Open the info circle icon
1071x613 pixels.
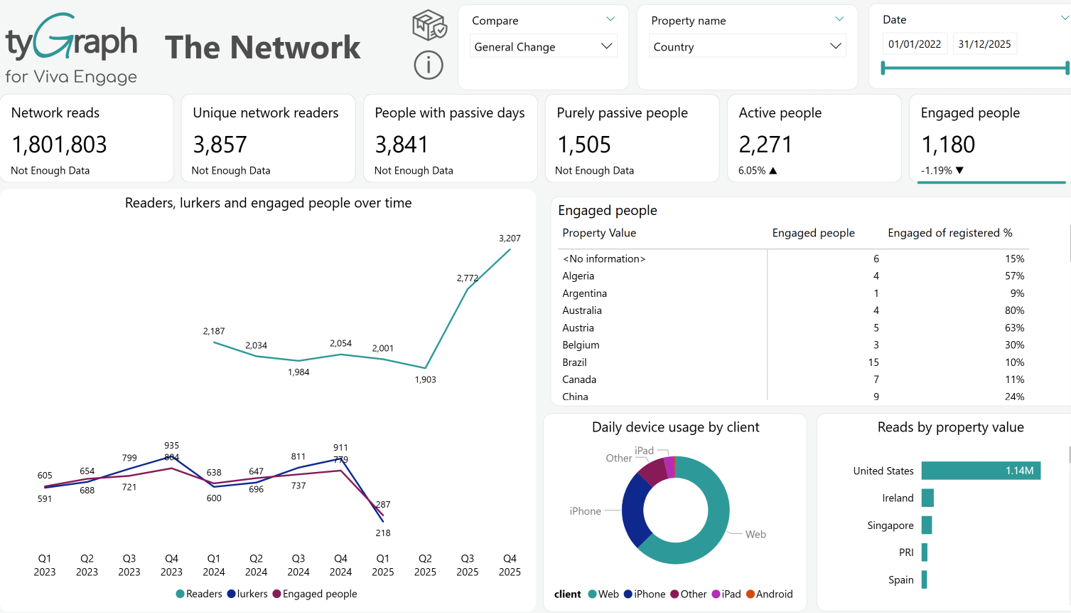click(x=428, y=66)
